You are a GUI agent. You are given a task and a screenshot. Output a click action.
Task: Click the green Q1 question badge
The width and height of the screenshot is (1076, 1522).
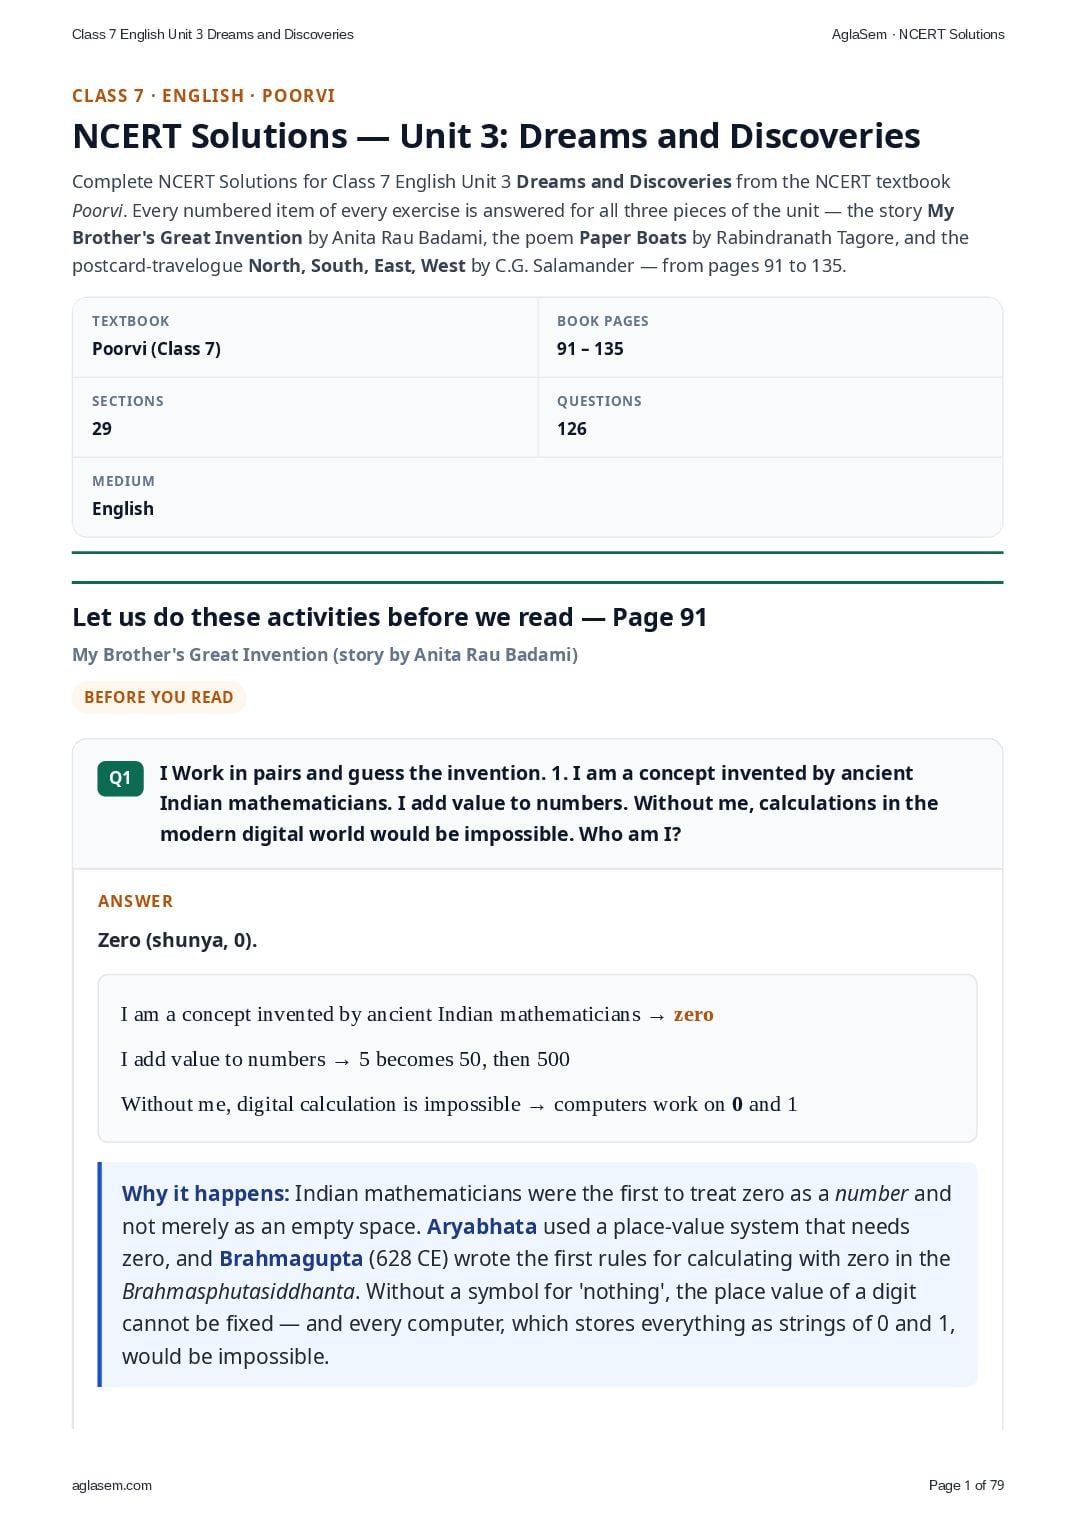pos(120,778)
